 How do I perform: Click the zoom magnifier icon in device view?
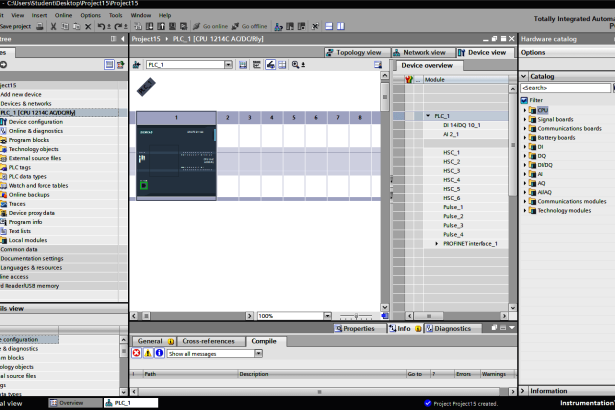[294, 64]
